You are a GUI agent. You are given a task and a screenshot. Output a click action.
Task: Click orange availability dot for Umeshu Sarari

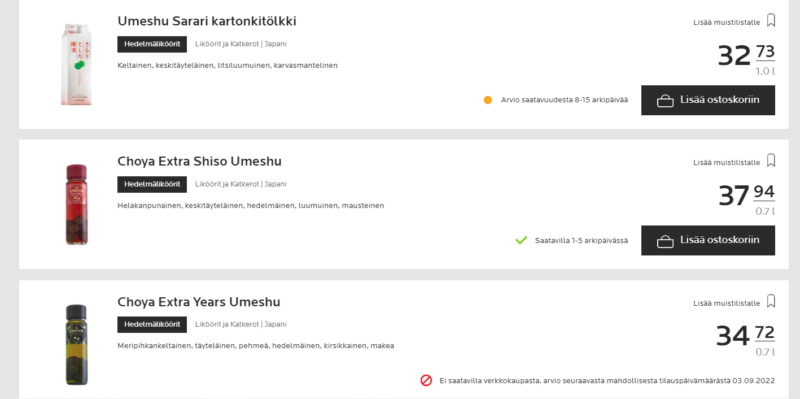pos(488,100)
